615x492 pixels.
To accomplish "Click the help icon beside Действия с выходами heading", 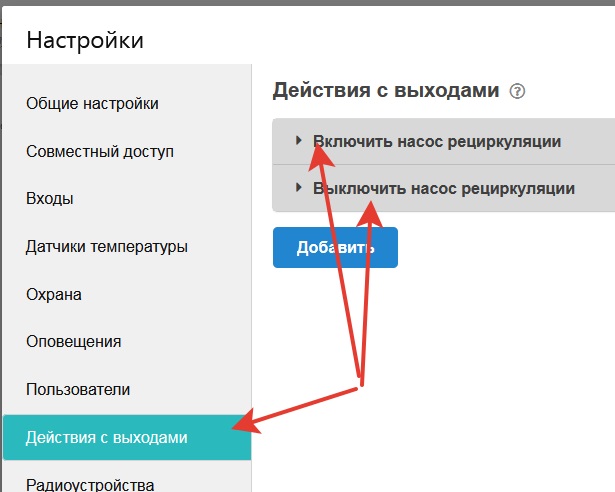I will pos(517,92).
